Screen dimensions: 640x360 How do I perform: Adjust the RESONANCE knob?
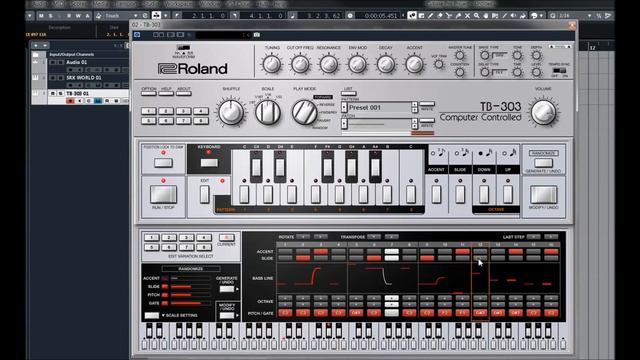(x=329, y=64)
